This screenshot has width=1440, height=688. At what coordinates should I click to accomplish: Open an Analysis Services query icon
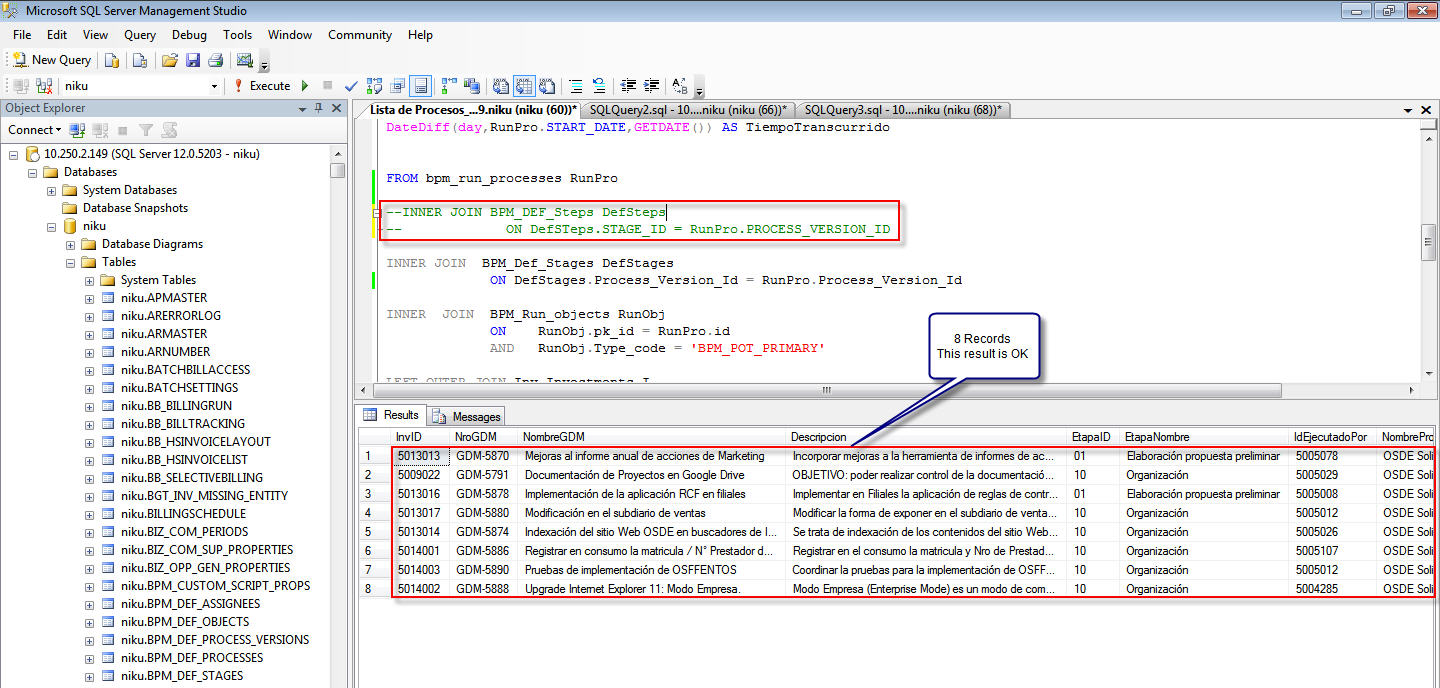[x=140, y=60]
